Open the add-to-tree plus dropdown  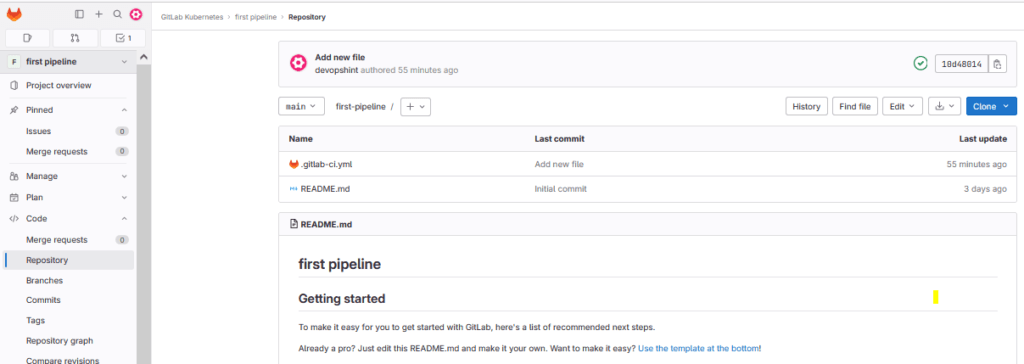coord(415,107)
